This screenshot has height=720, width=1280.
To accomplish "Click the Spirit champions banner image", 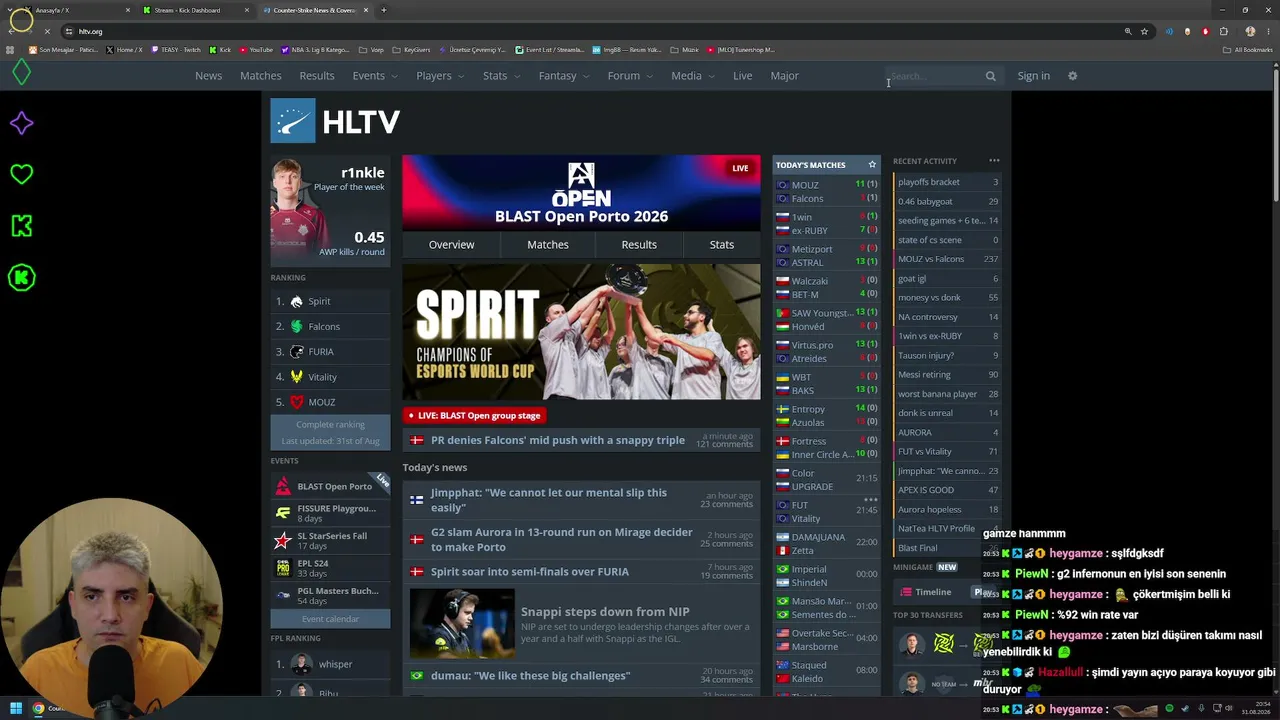I will pos(581,332).
